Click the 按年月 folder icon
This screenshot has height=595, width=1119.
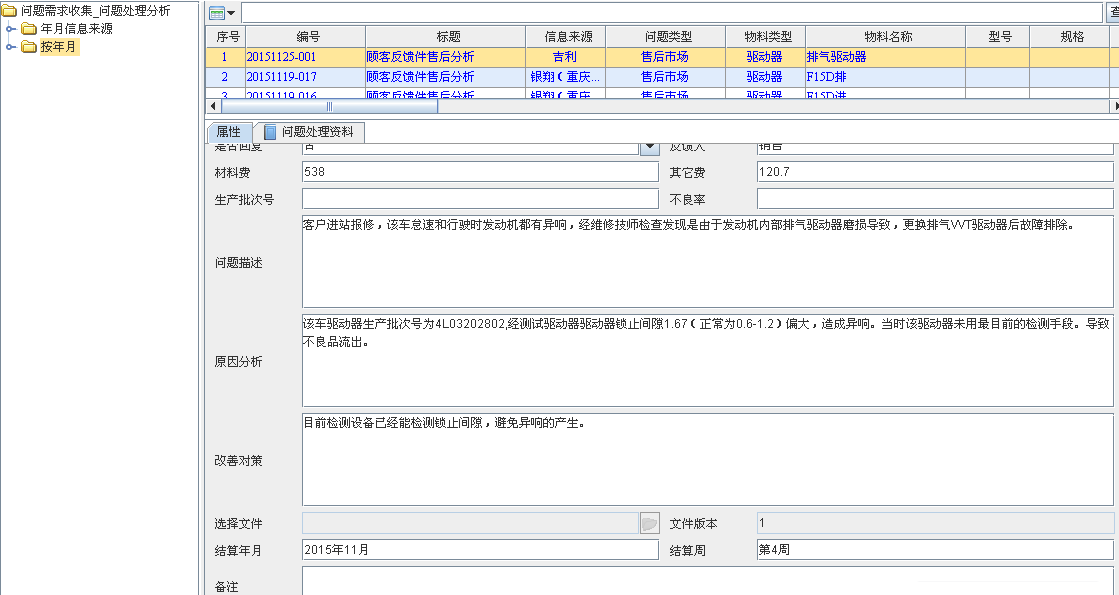(29, 47)
